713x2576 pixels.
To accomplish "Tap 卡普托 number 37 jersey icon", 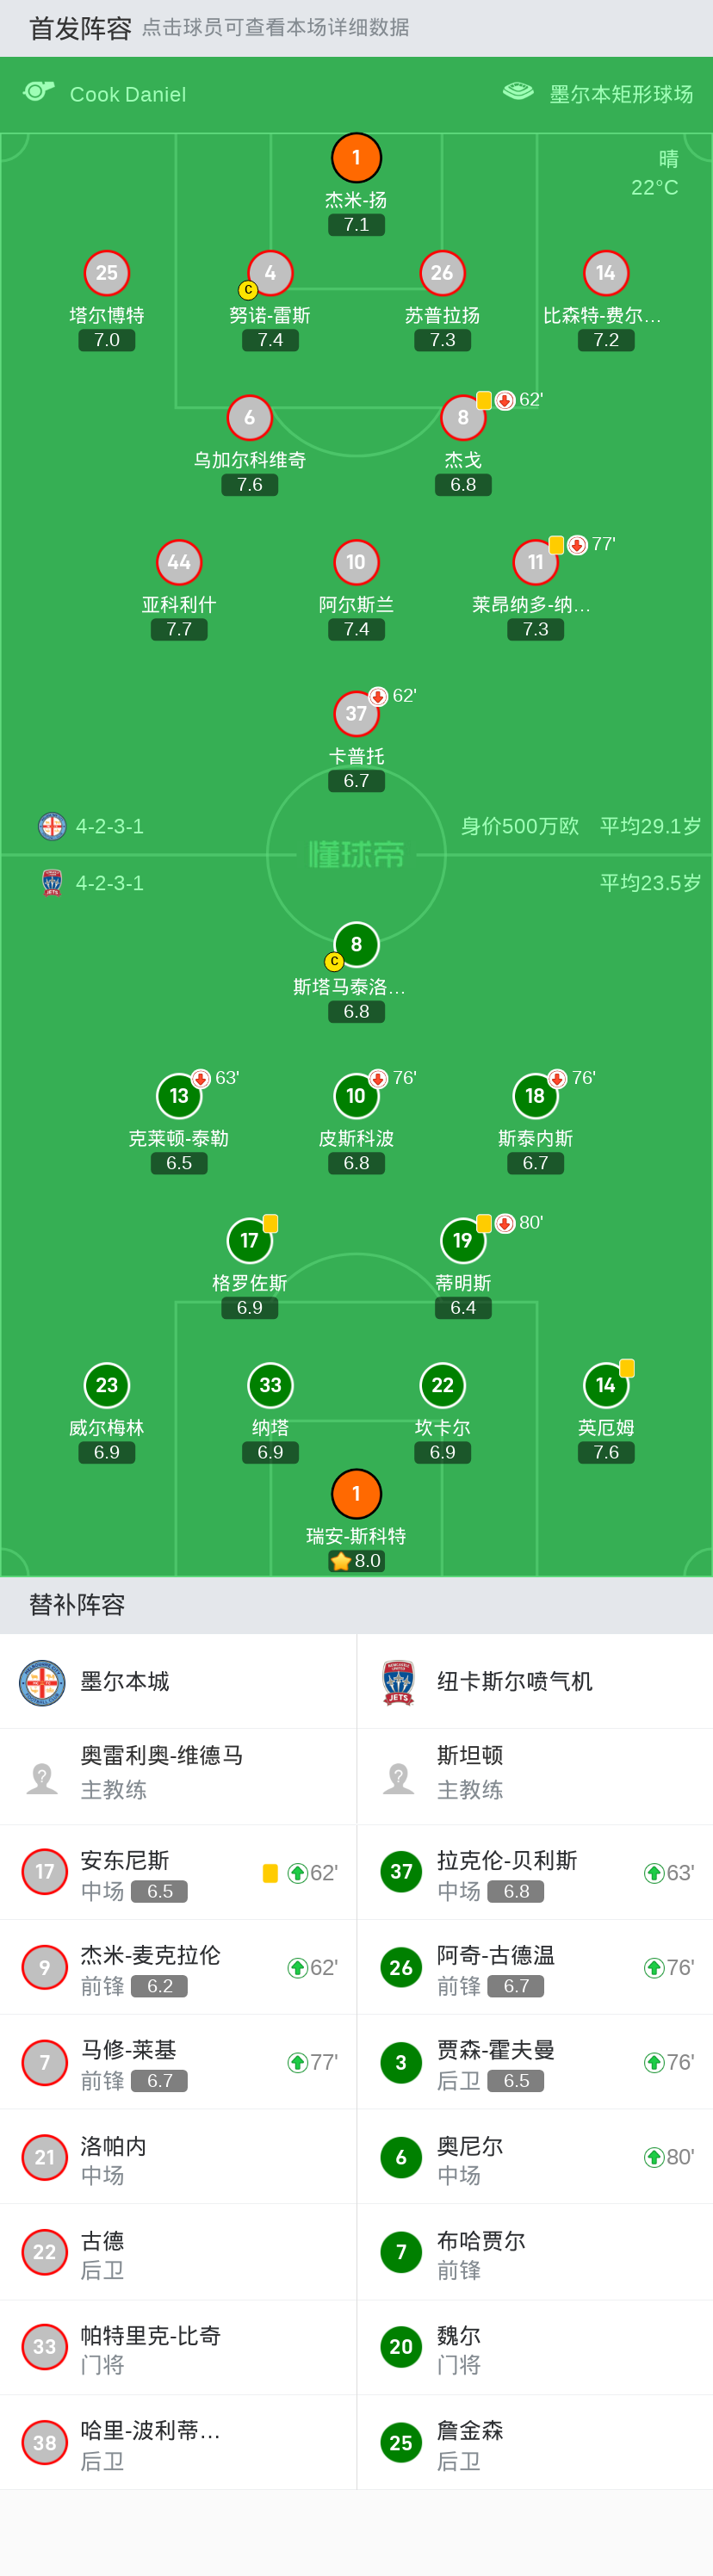I will pos(356,713).
